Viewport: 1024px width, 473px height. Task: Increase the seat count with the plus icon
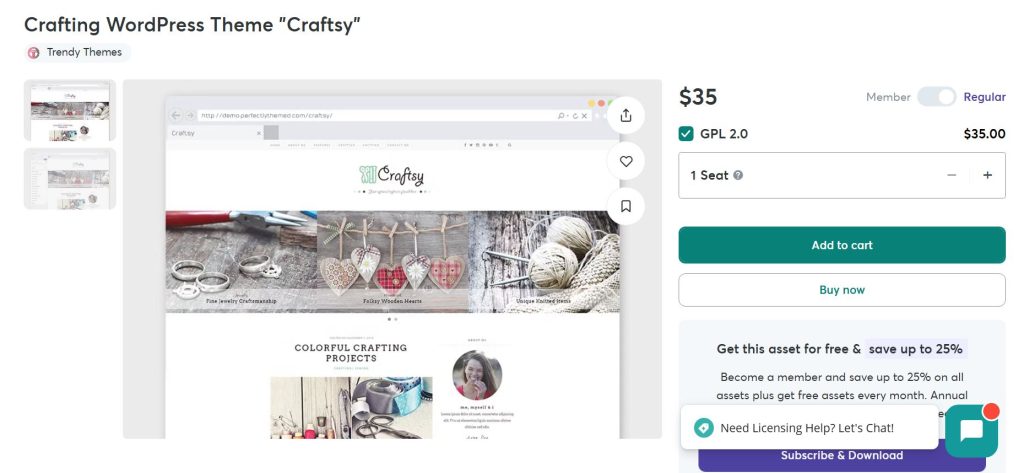tap(987, 175)
